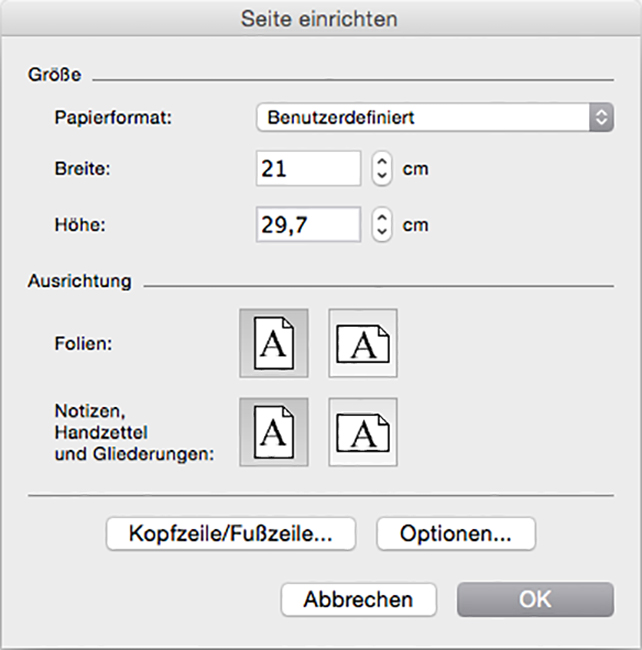The height and width of the screenshot is (650, 642).
Task: Decrease Höhe with the stepper down arrow
Action: coord(382,233)
